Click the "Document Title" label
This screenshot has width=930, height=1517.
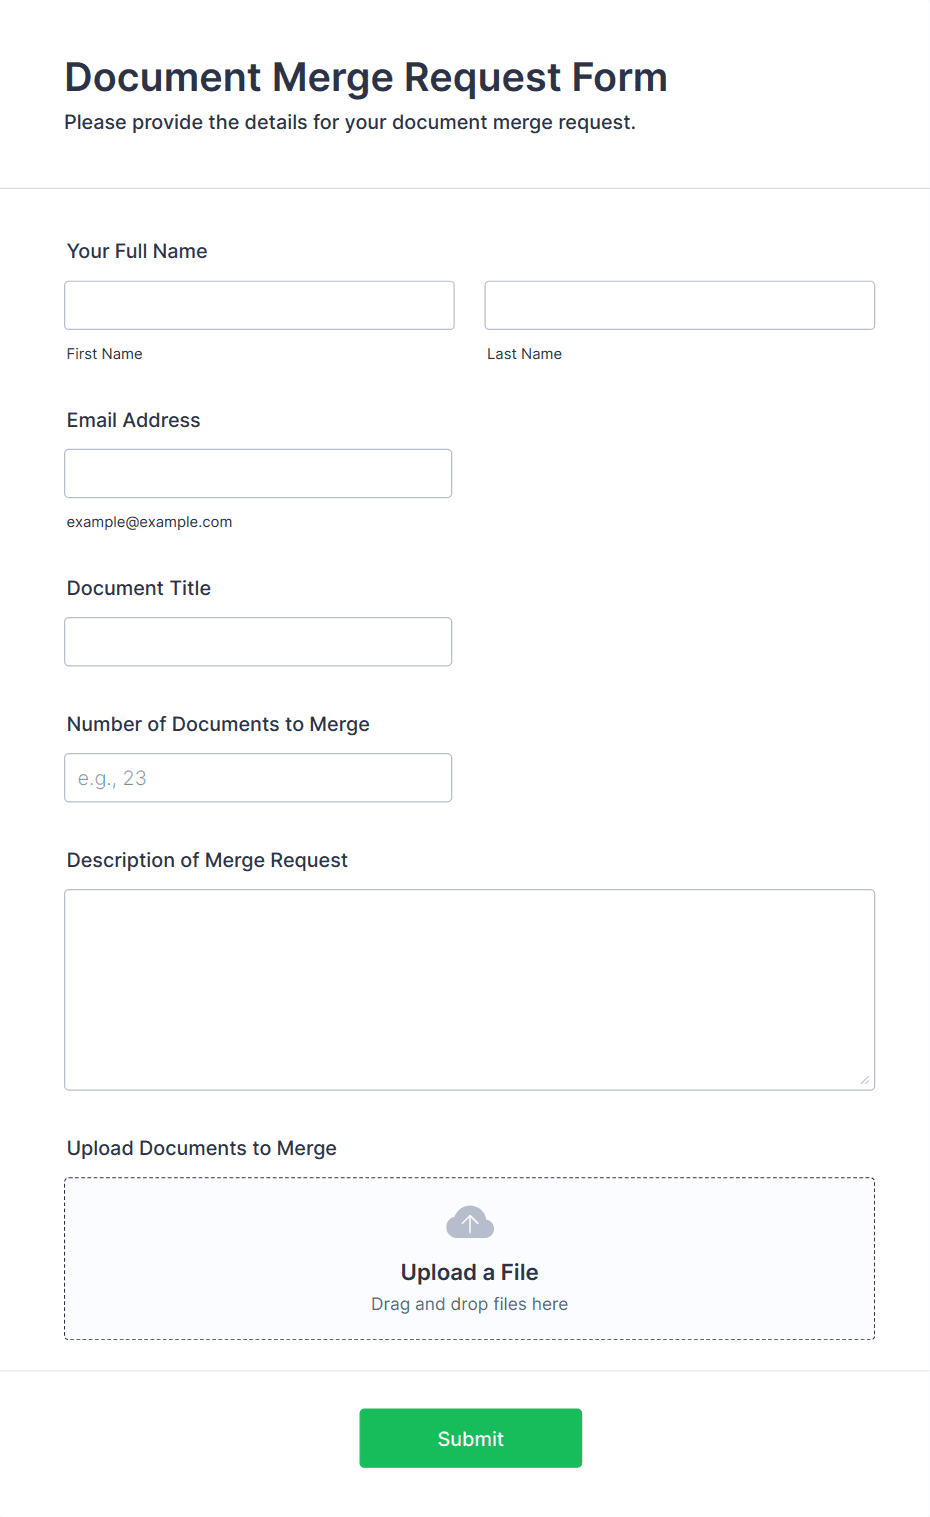pyautogui.click(x=139, y=588)
